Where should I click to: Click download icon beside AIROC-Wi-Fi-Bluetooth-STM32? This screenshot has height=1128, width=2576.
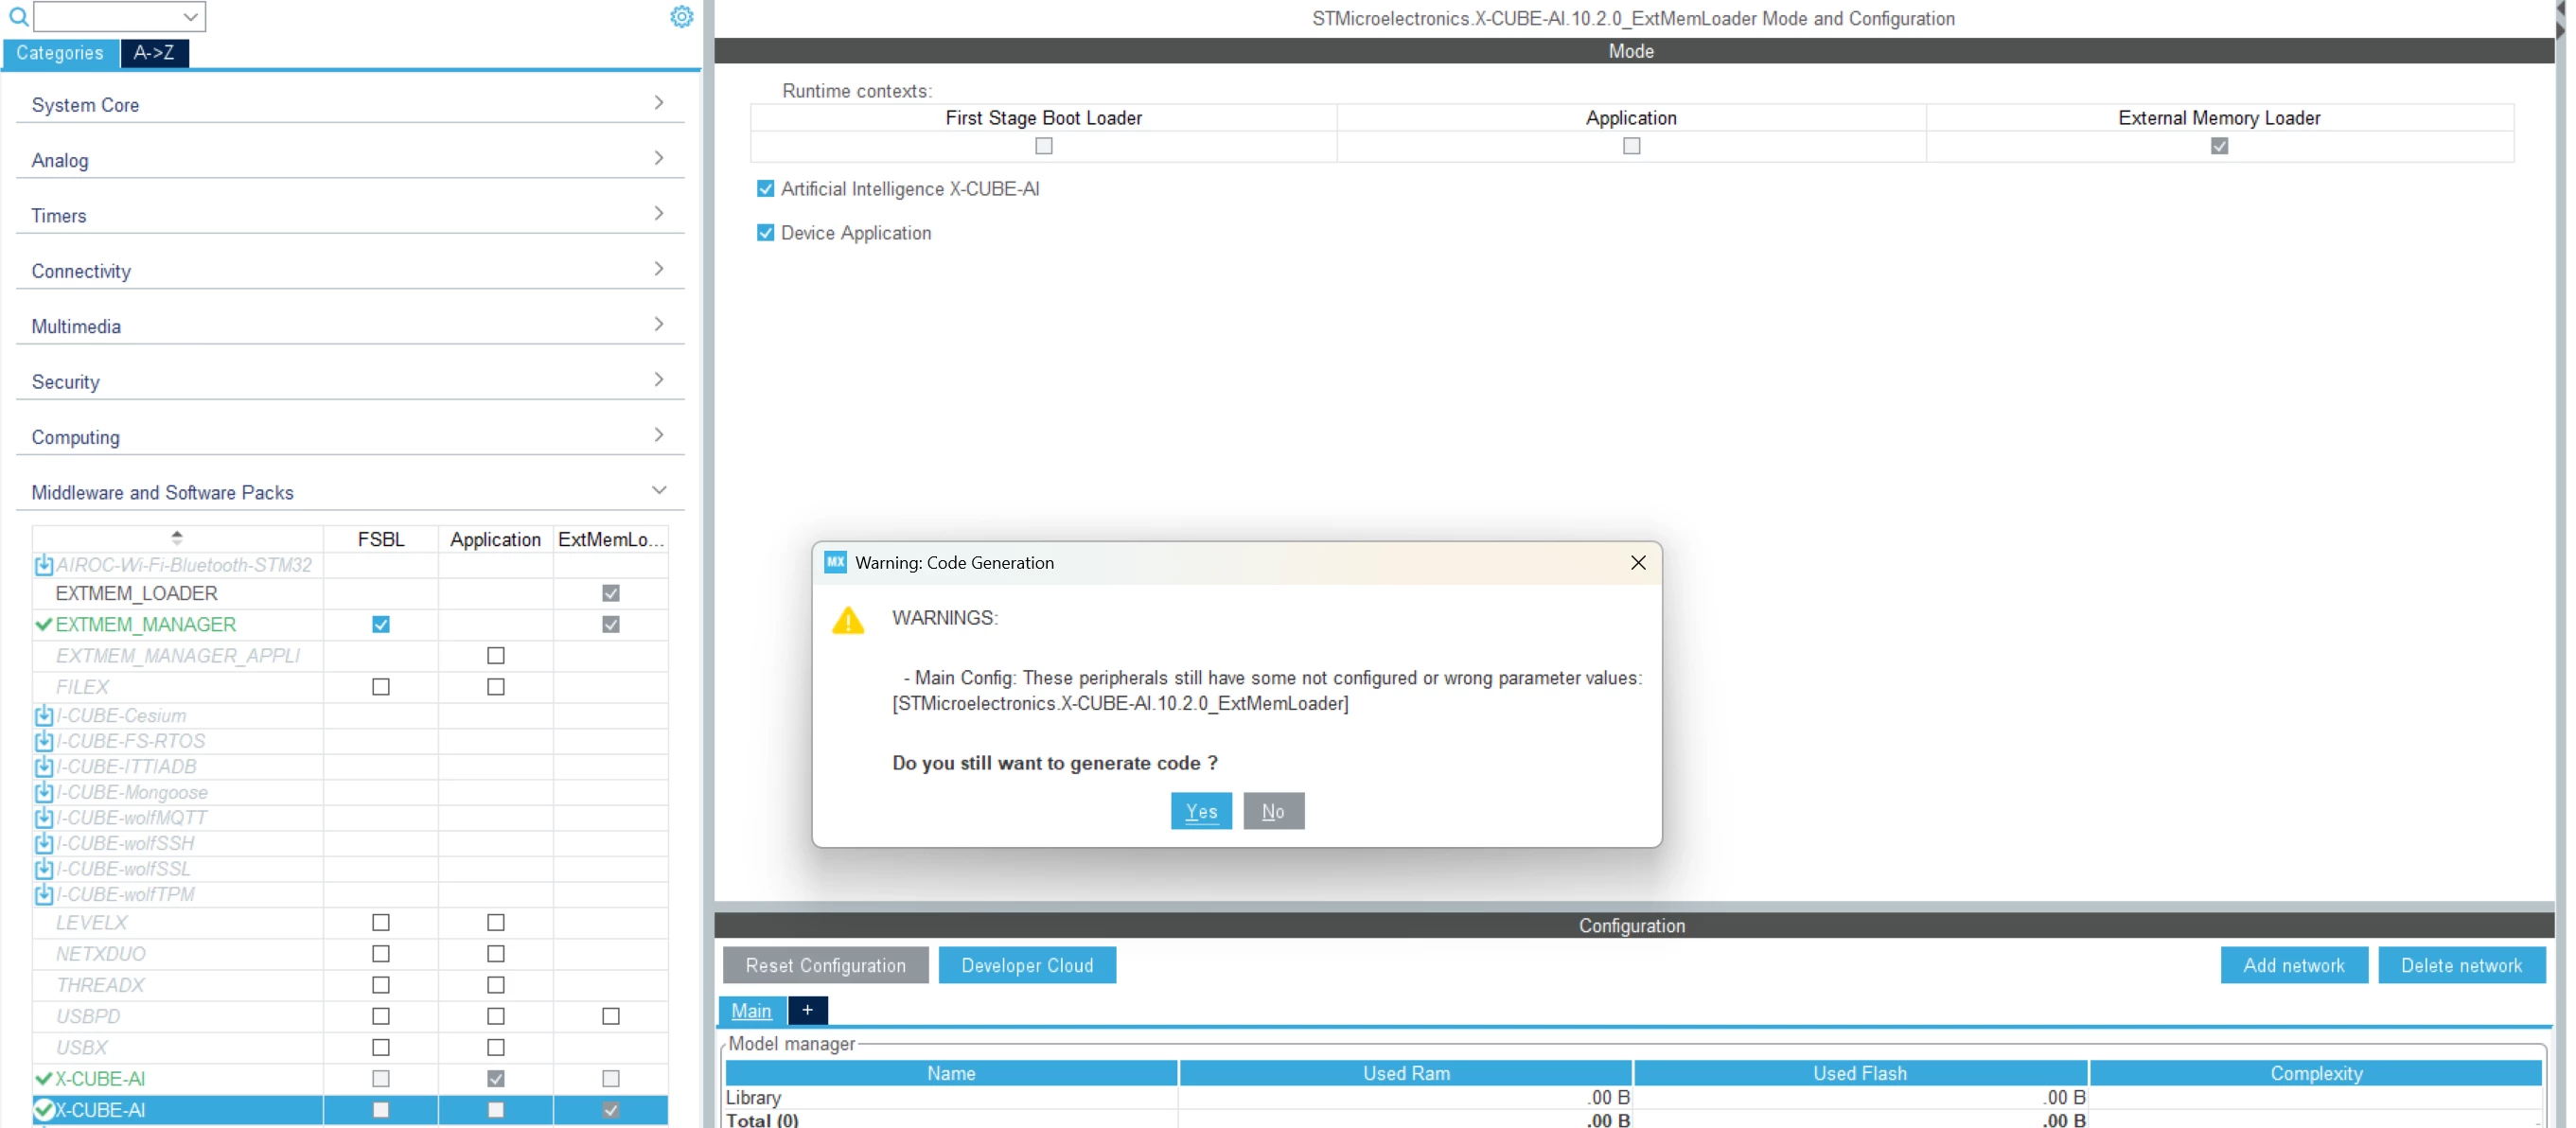tap(44, 565)
